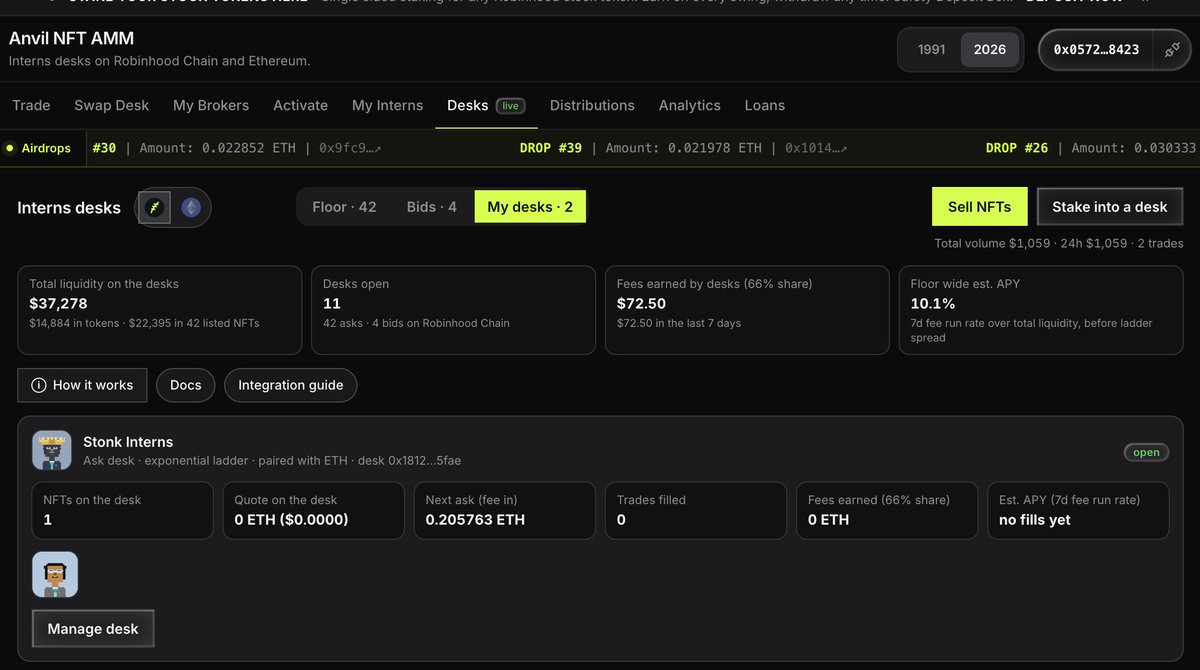Viewport: 1200px width, 670px height.
Task: Select the Robinhood Chain lightning icon
Action: point(154,207)
